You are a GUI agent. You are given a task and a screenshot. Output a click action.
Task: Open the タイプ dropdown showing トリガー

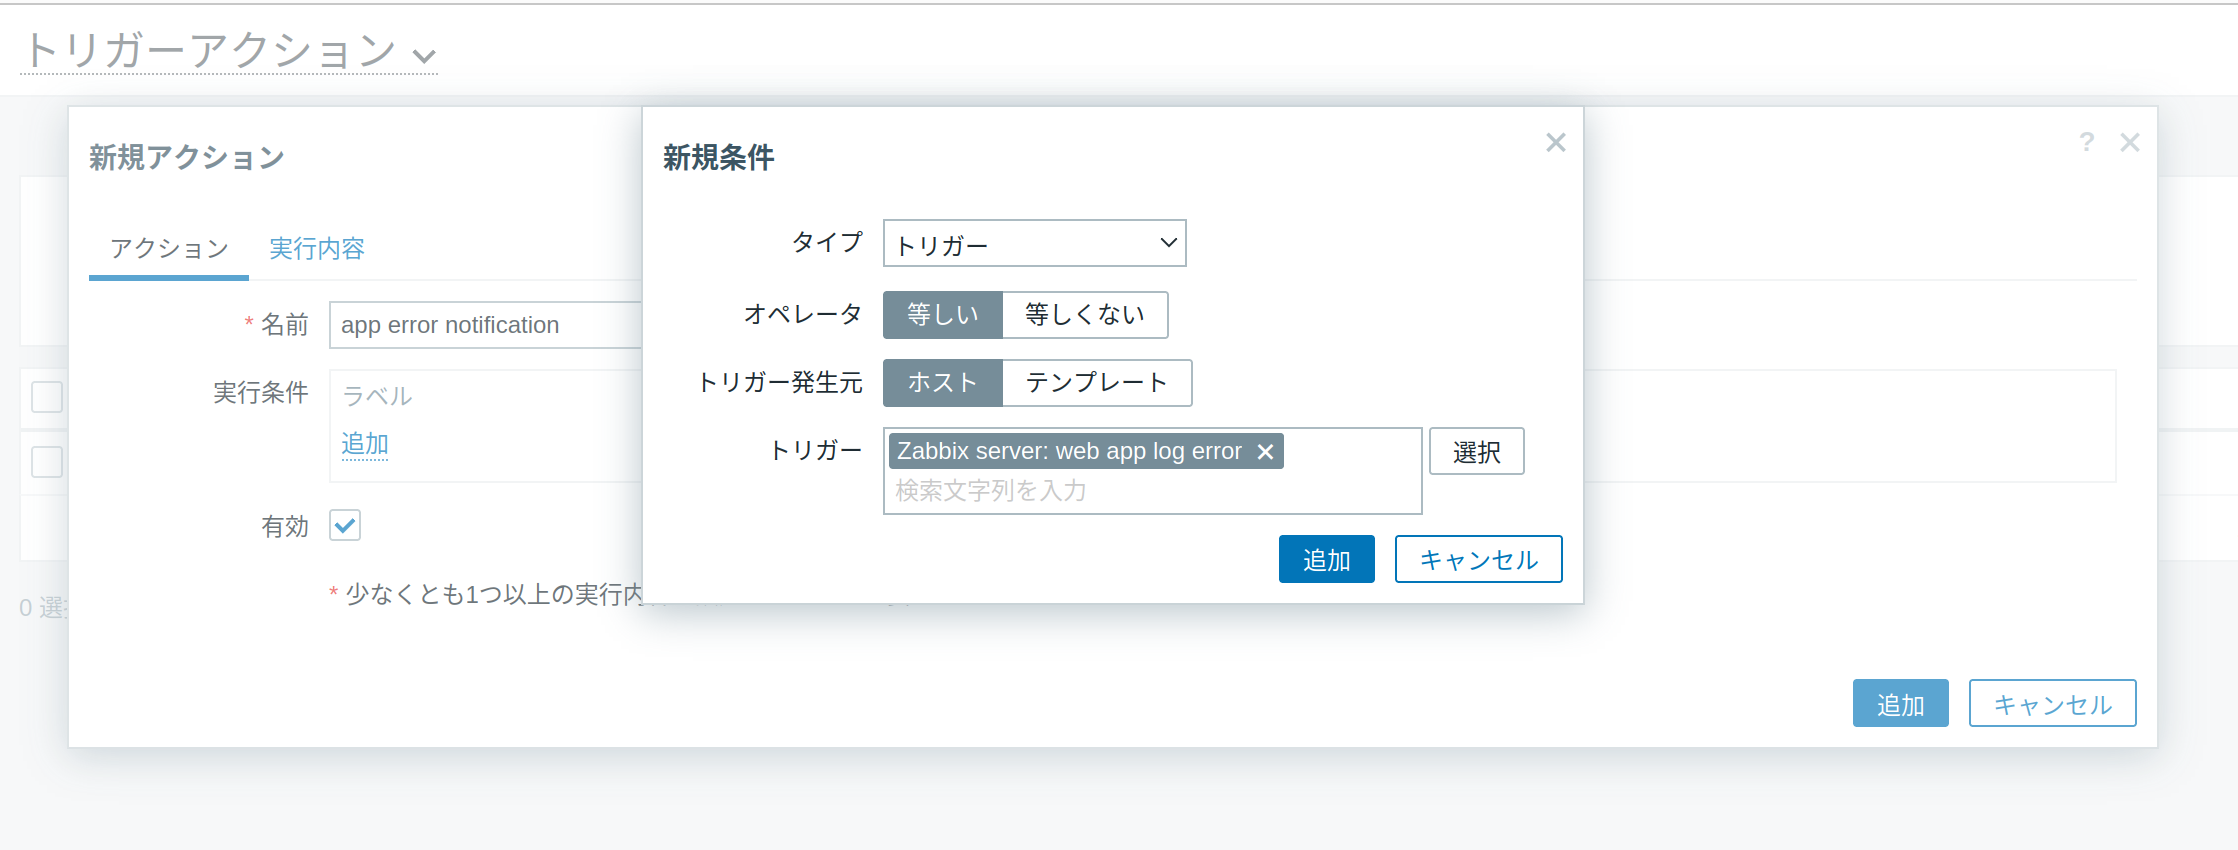pos(1034,244)
